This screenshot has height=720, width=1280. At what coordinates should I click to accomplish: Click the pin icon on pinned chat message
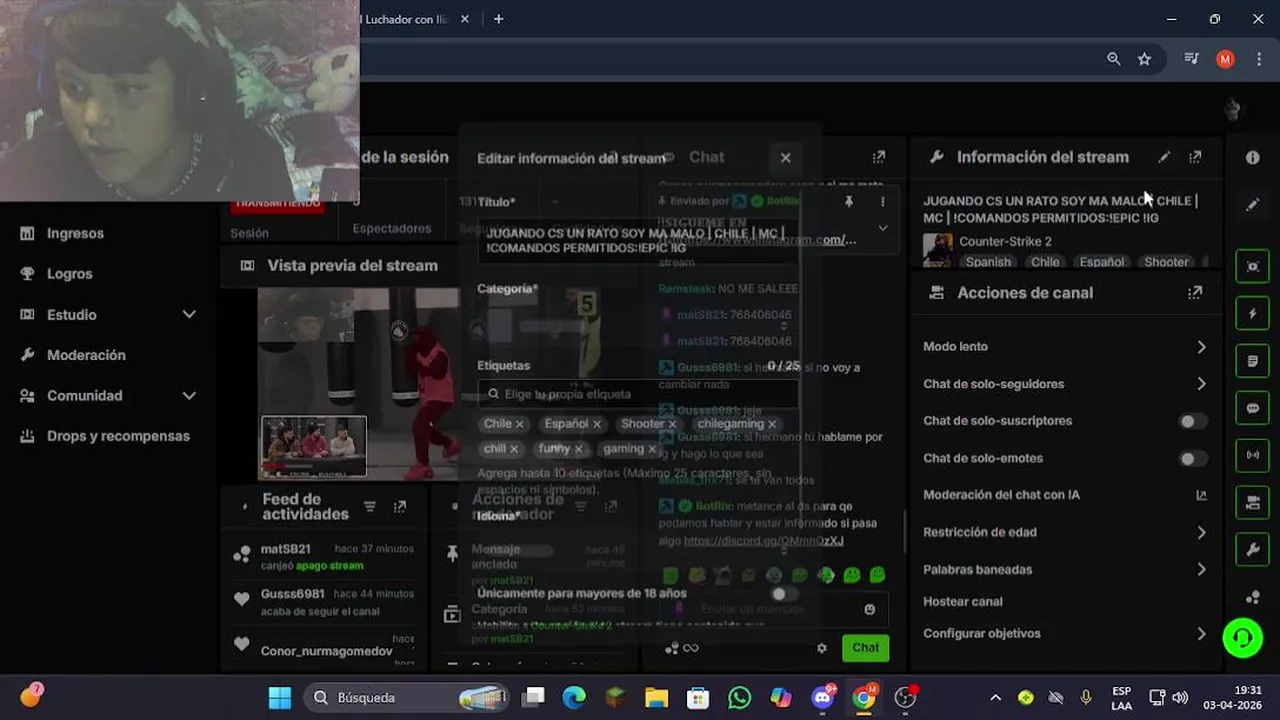(848, 201)
